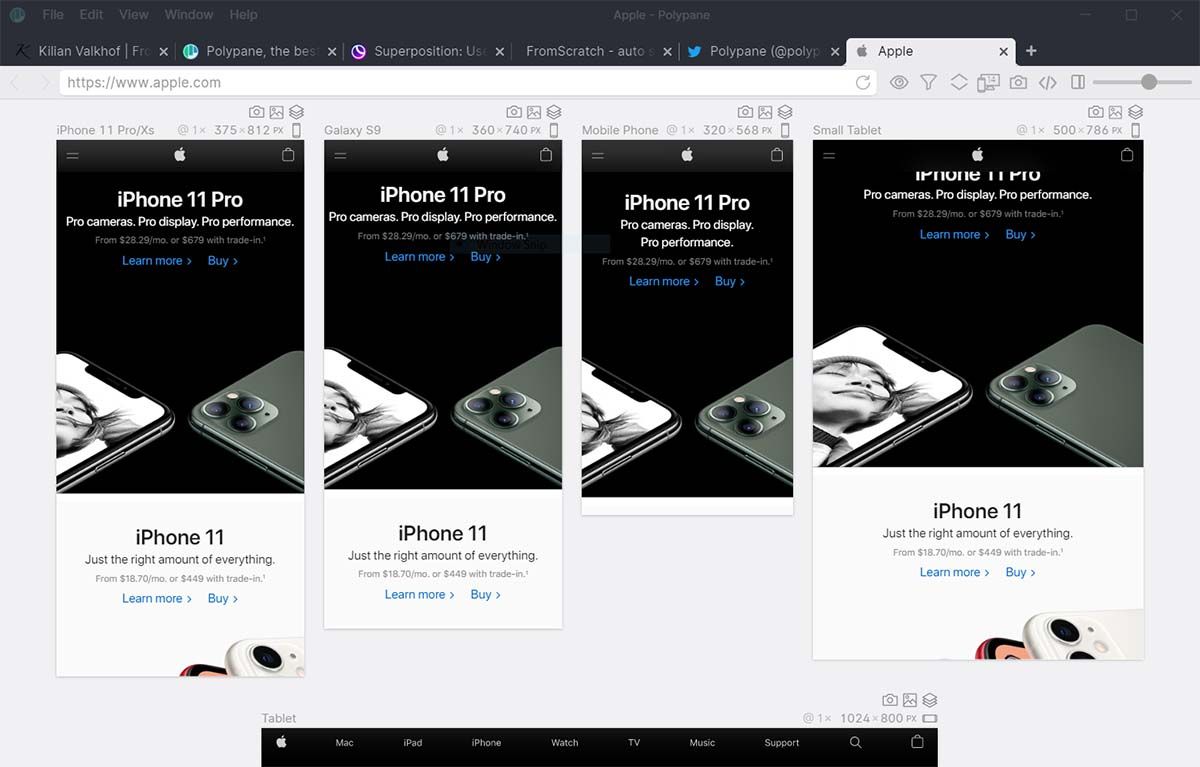Image resolution: width=1200 pixels, height=767 pixels.
Task: Click iPhone 11 Pro Buy link in Mobile Phone pane
Action: 730,281
